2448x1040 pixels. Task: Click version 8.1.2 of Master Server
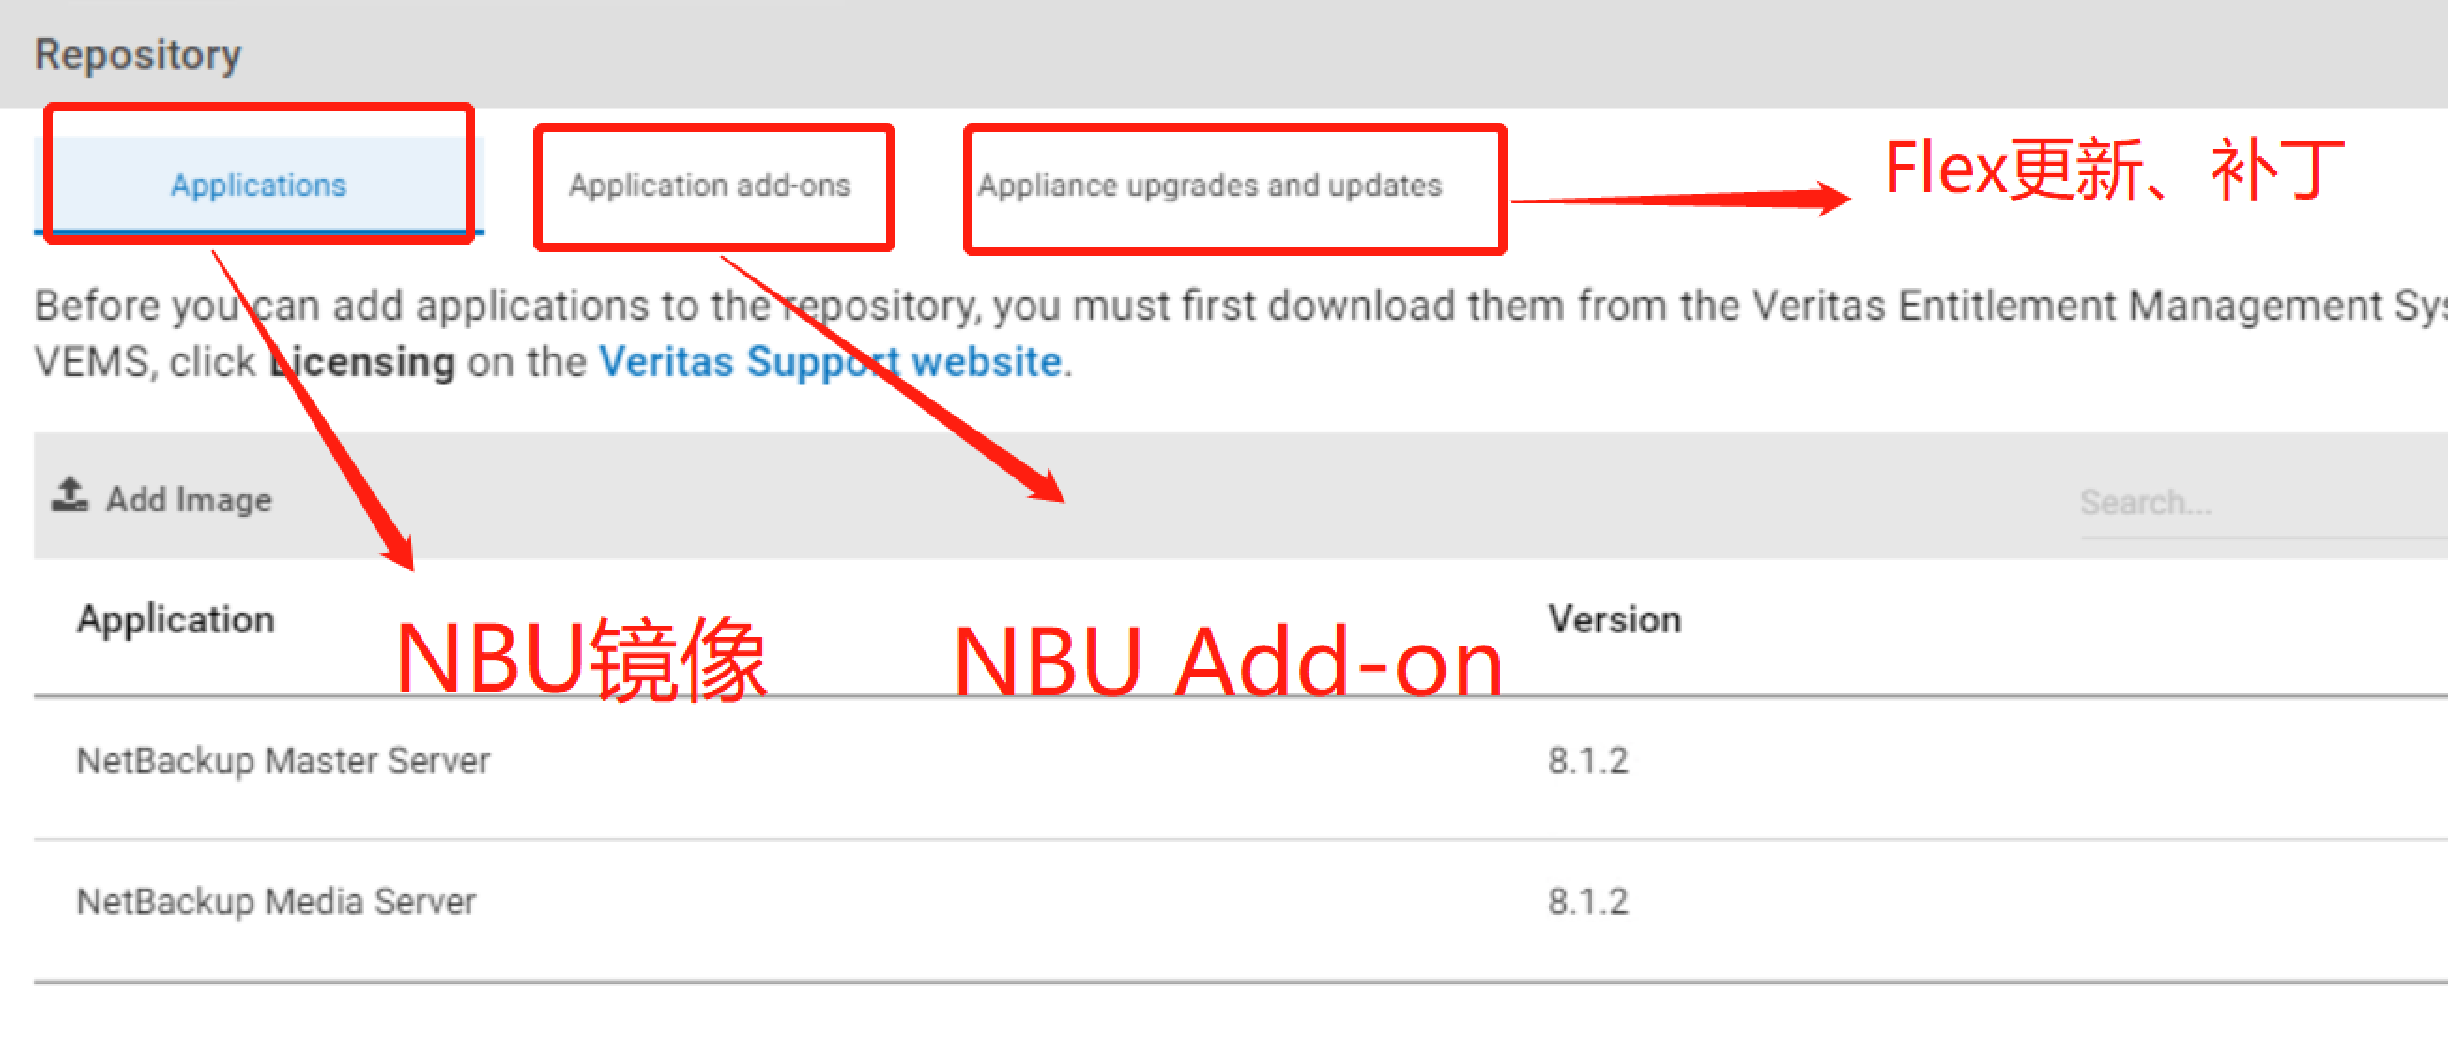click(x=1588, y=761)
